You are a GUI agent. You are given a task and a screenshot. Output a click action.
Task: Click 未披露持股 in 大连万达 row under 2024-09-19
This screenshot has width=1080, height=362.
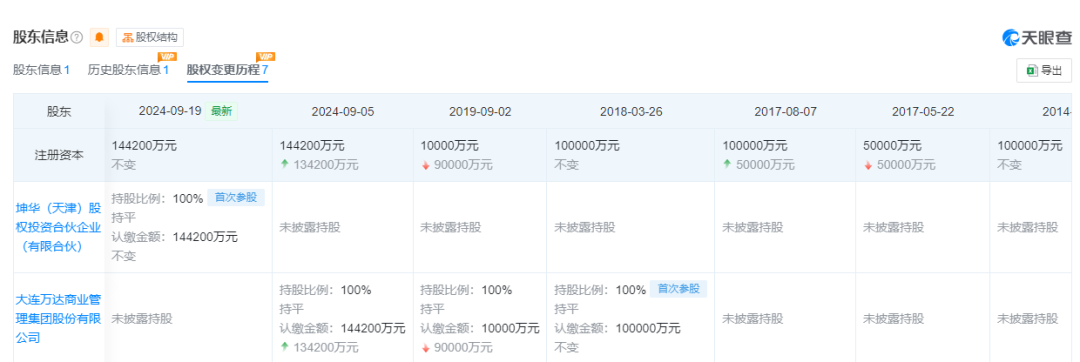(x=142, y=319)
